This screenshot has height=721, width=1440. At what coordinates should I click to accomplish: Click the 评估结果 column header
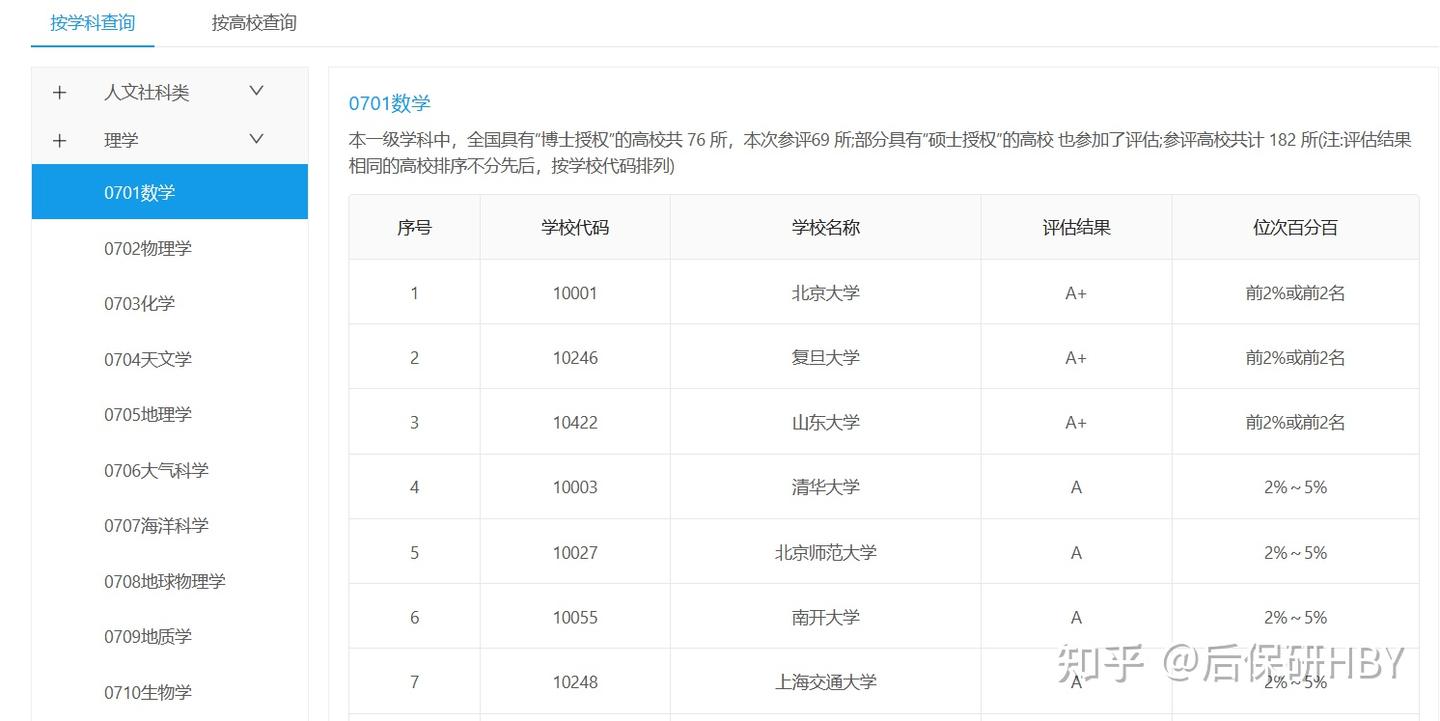tap(1076, 227)
